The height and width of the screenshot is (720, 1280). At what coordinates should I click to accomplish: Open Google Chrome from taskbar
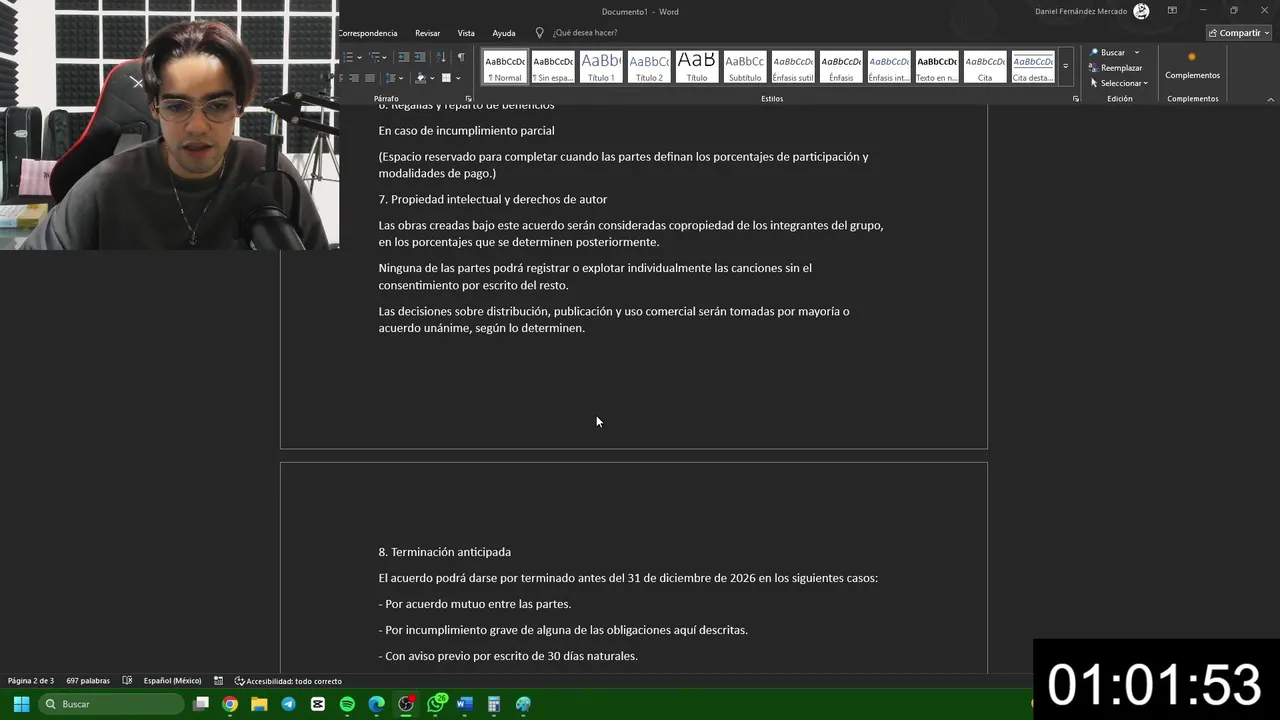pos(230,704)
